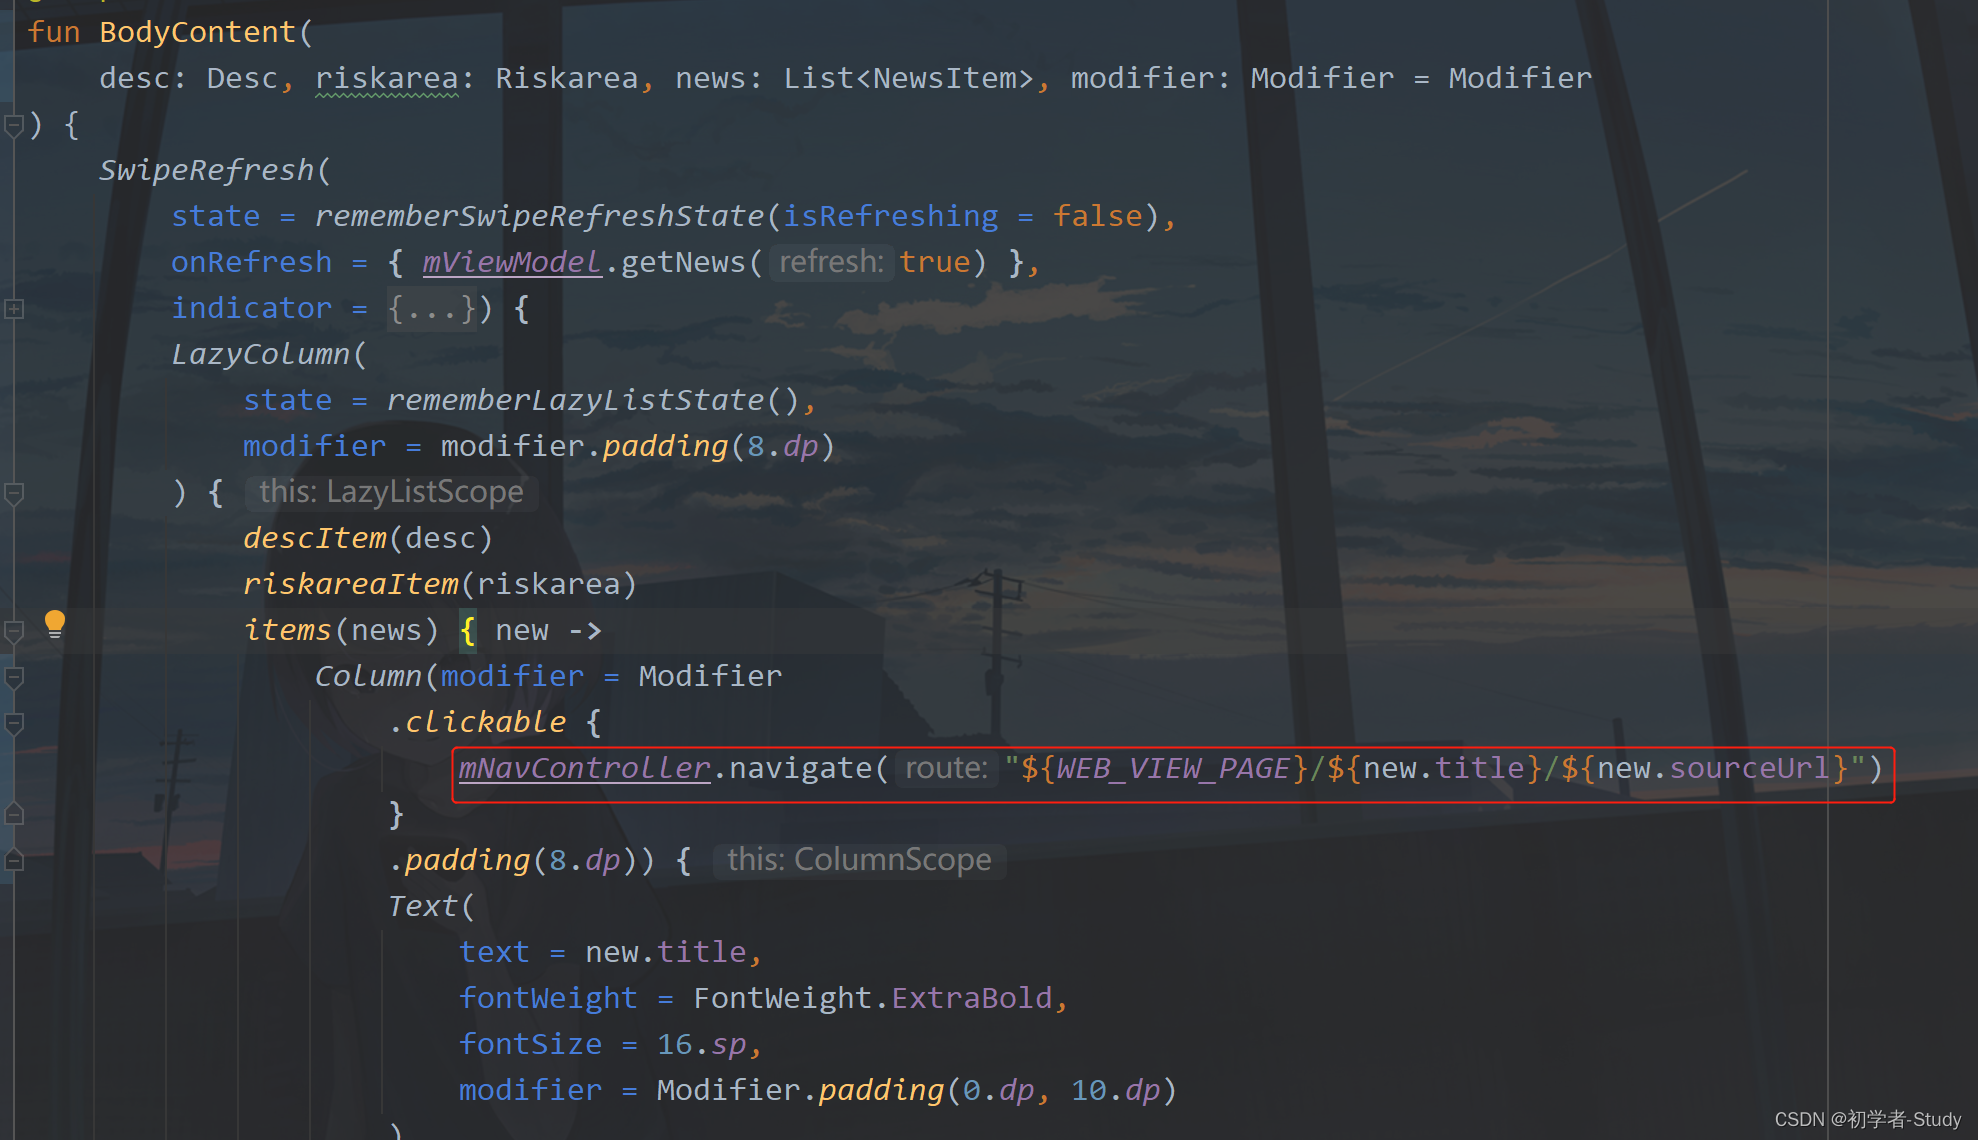Screen dimensions: 1978x1140
Task: Fold the .clickable block gutter marker
Action: point(14,723)
